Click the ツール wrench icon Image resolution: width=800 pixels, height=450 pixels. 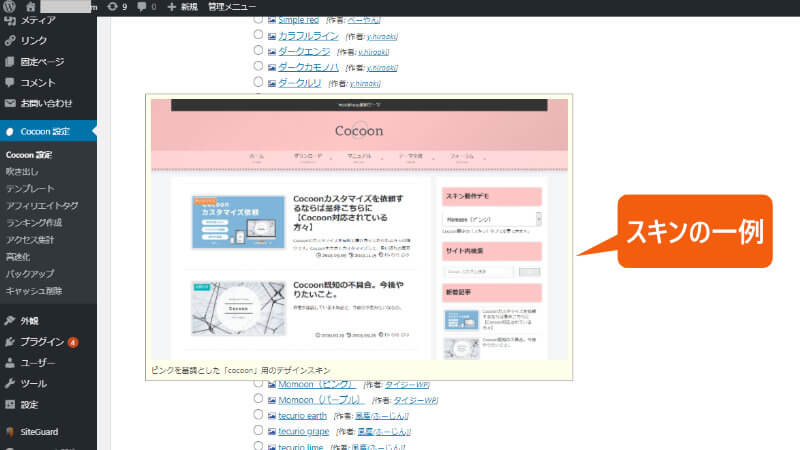[x=10, y=383]
